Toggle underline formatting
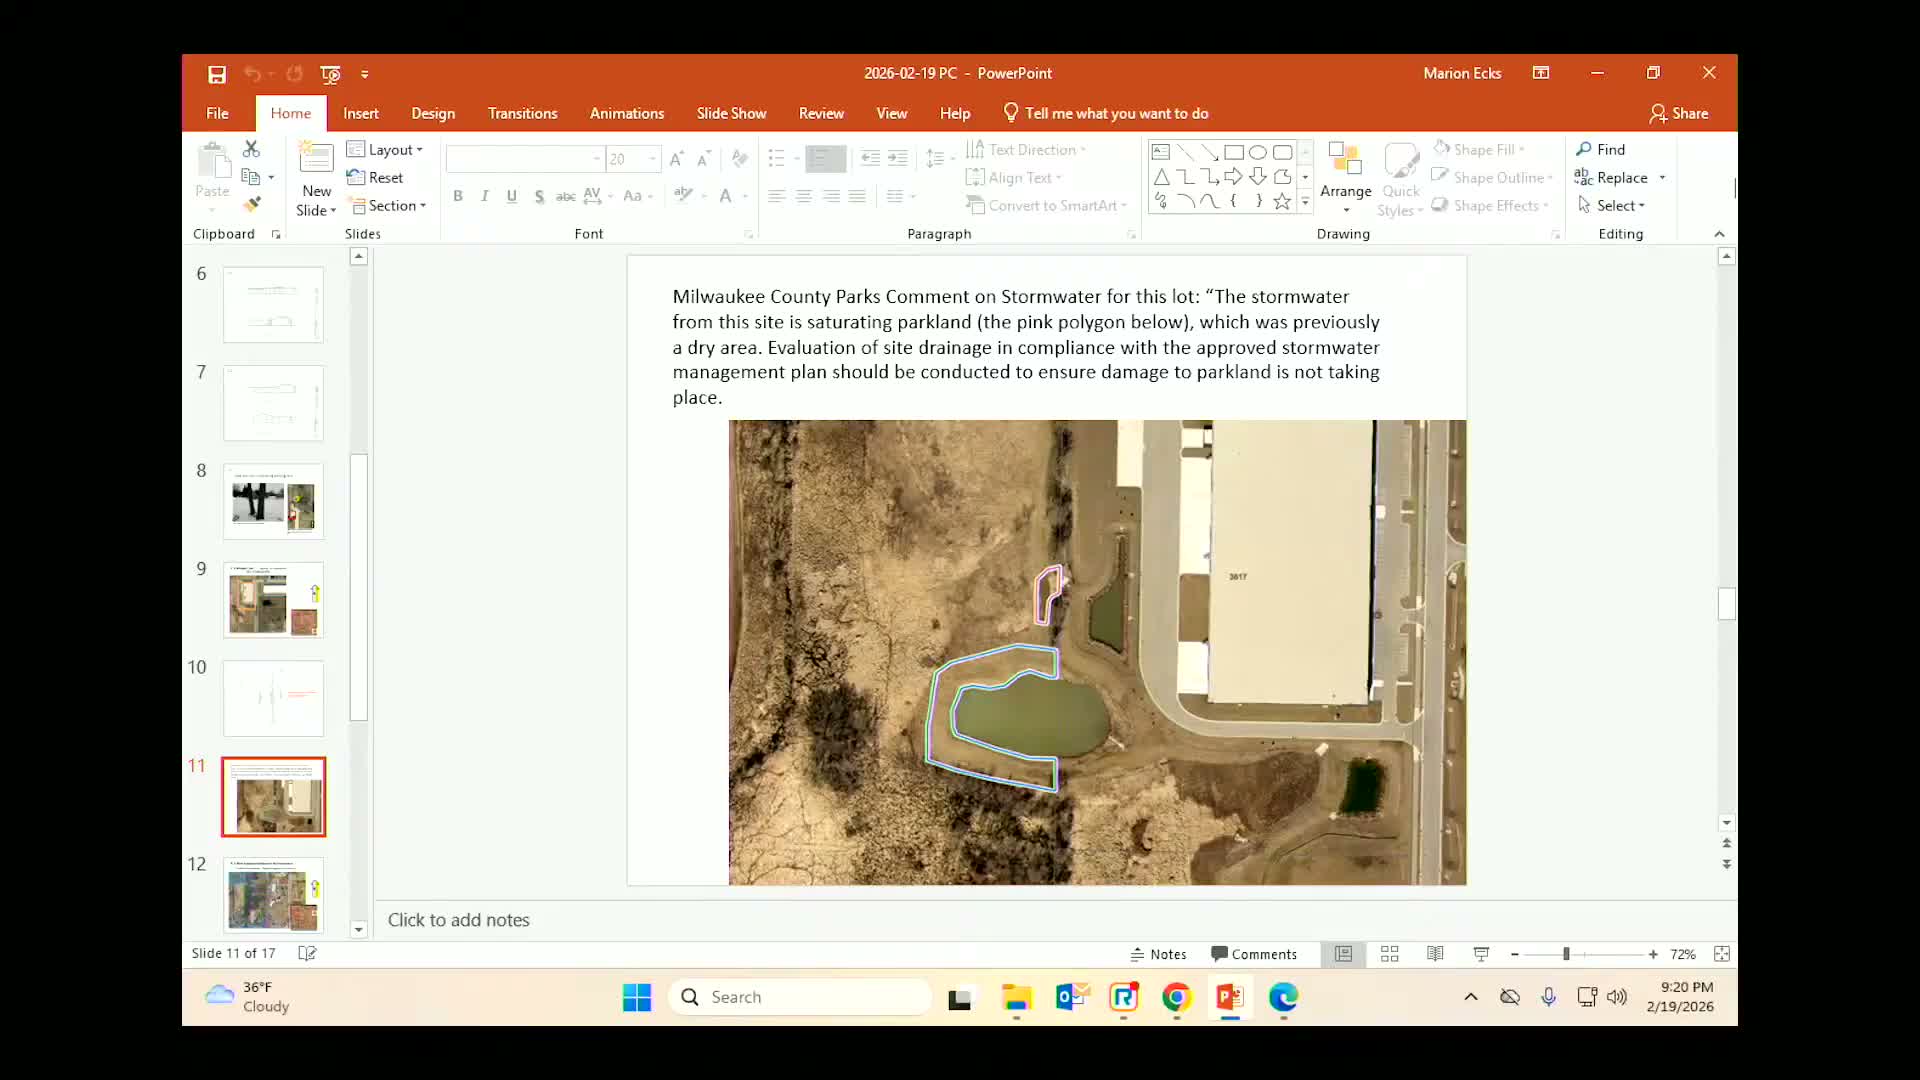Image resolution: width=1920 pixels, height=1080 pixels. [x=512, y=196]
